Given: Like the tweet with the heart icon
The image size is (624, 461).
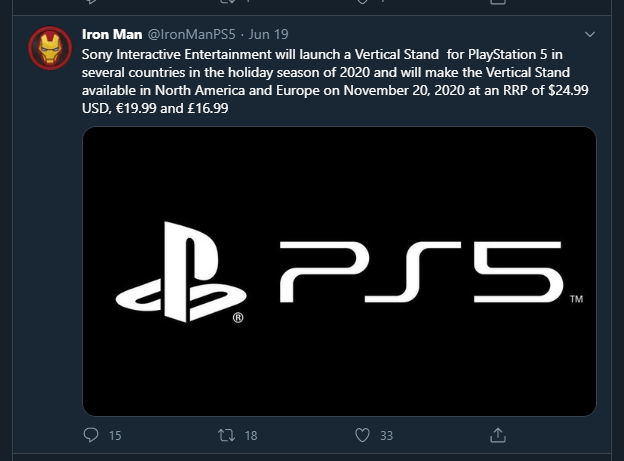Looking at the screenshot, I should pos(363,435).
